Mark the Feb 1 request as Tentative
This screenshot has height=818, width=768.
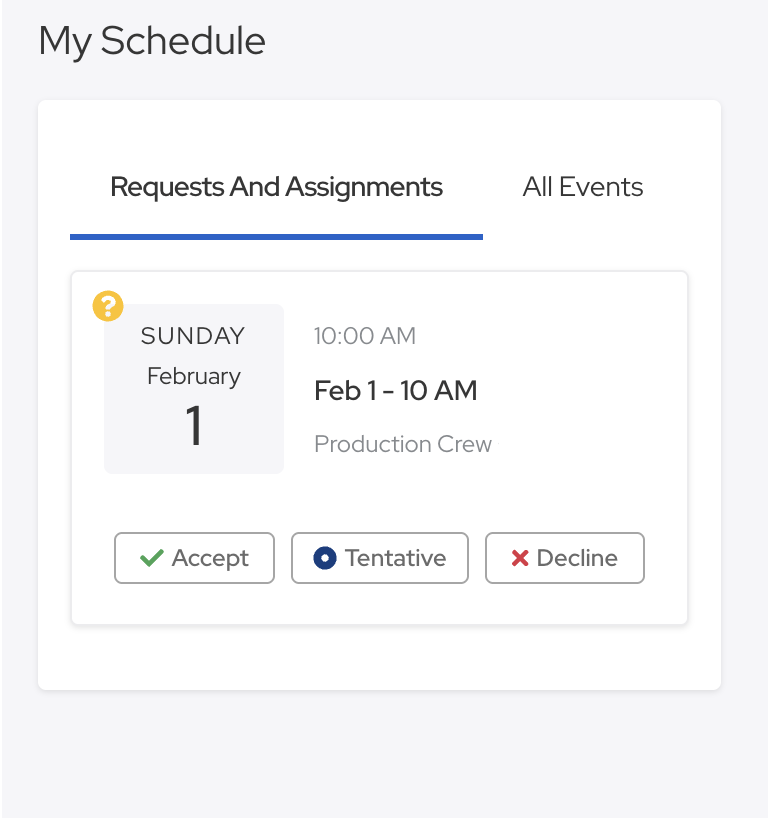tap(380, 558)
